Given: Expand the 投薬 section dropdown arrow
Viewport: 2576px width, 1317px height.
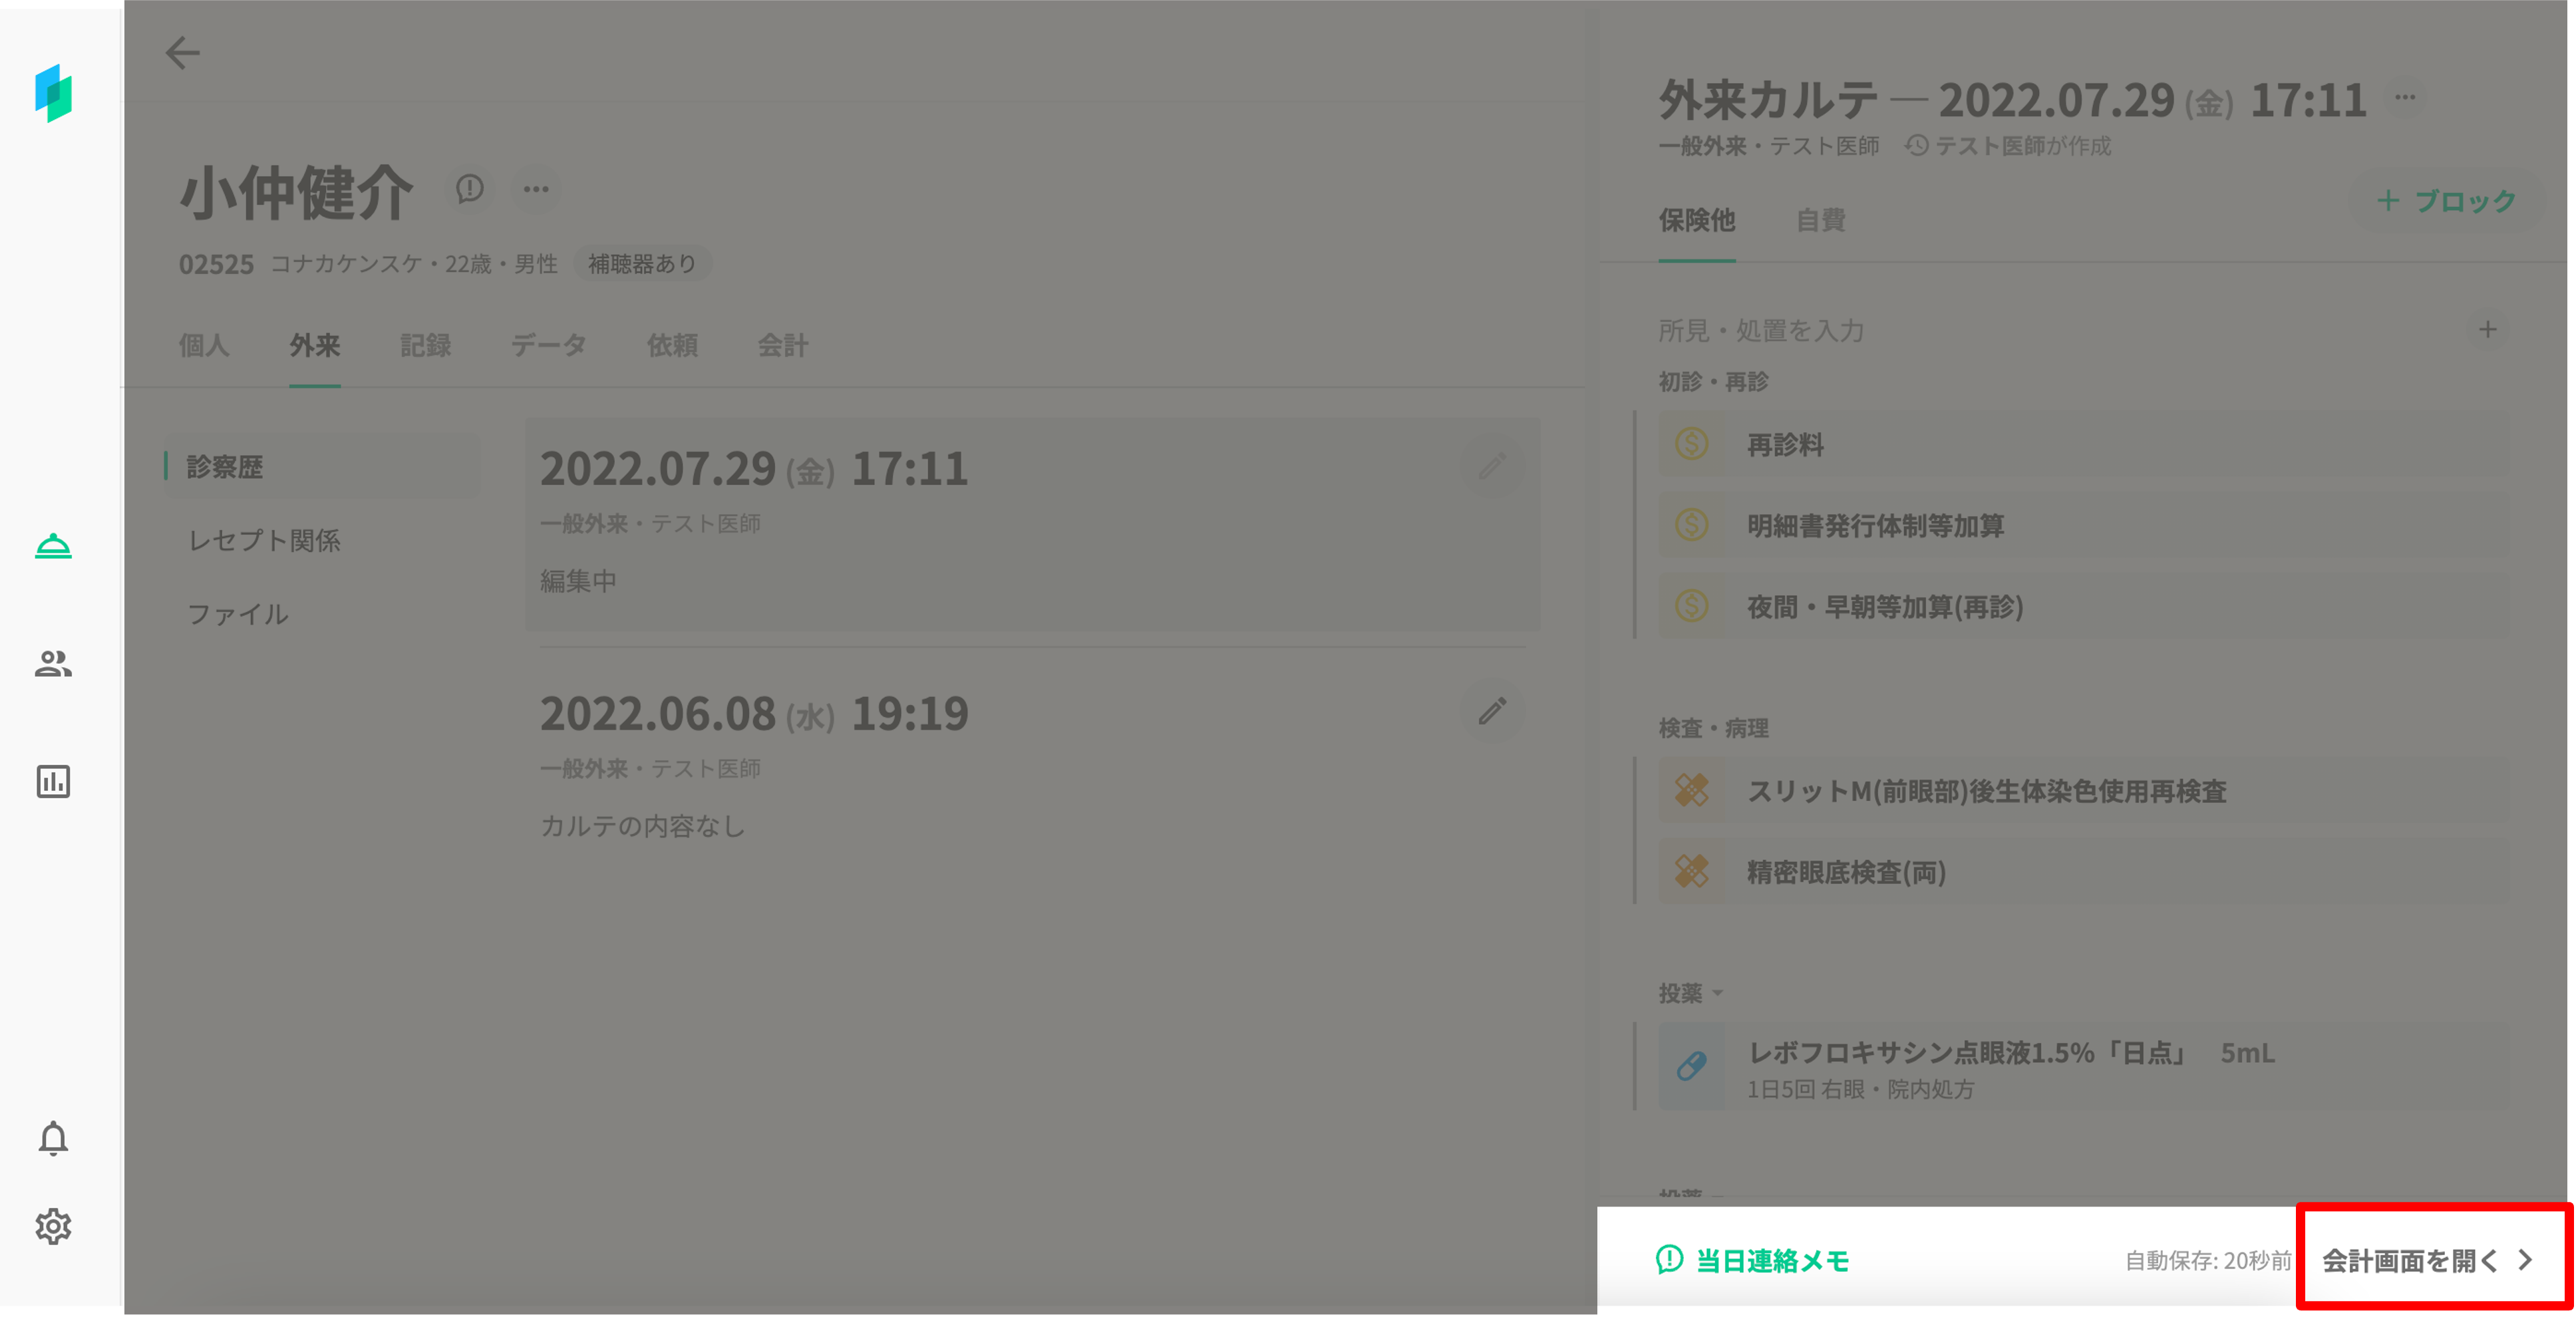Looking at the screenshot, I should [x=1717, y=993].
